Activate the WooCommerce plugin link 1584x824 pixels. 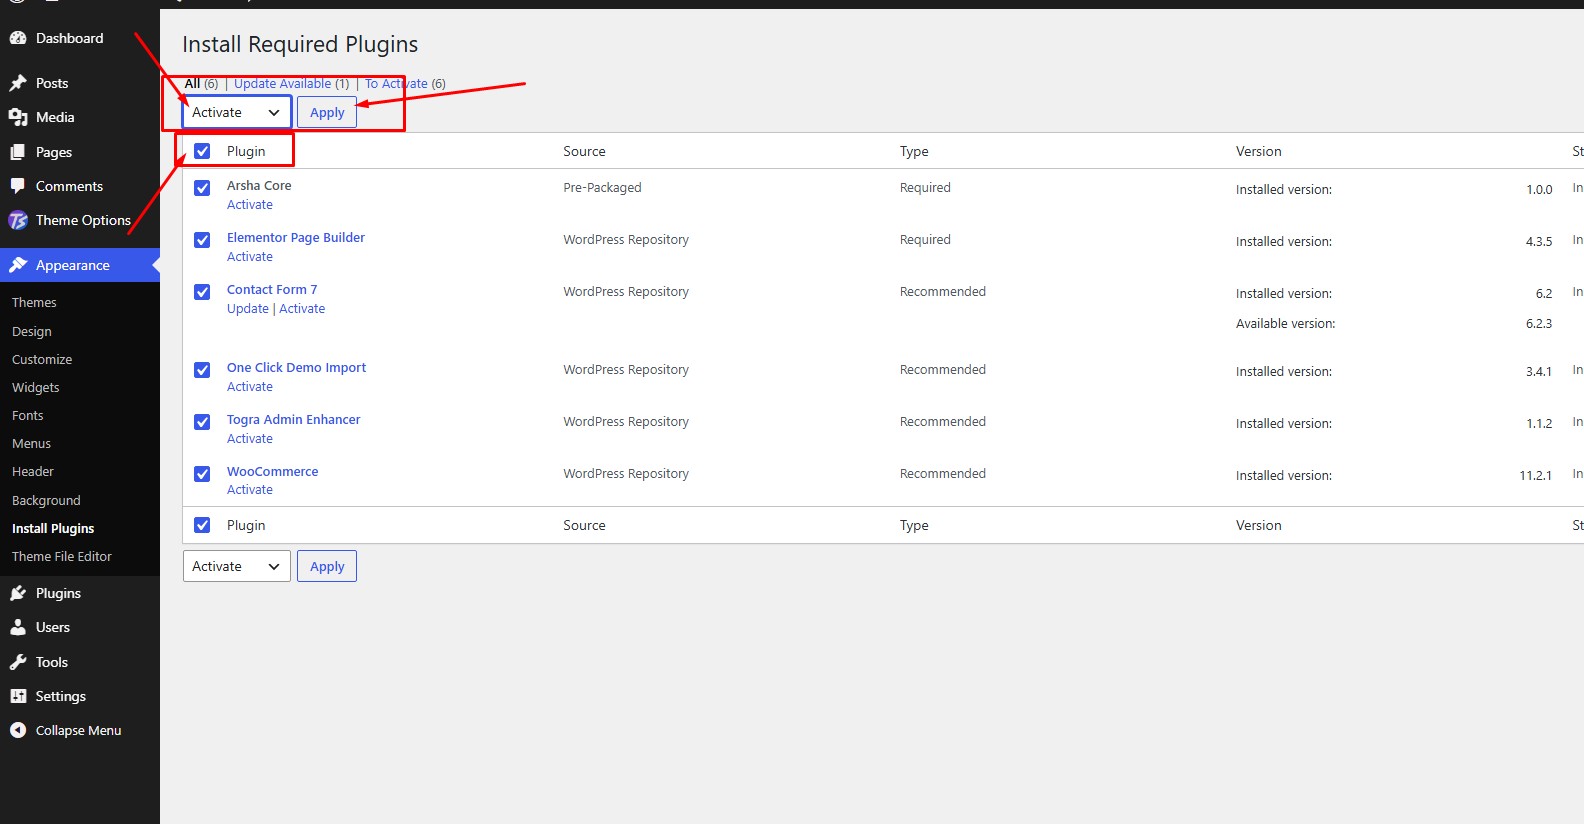(250, 490)
